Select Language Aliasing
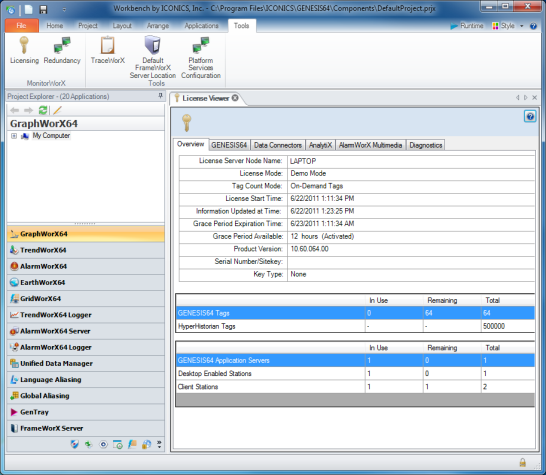 86,380
